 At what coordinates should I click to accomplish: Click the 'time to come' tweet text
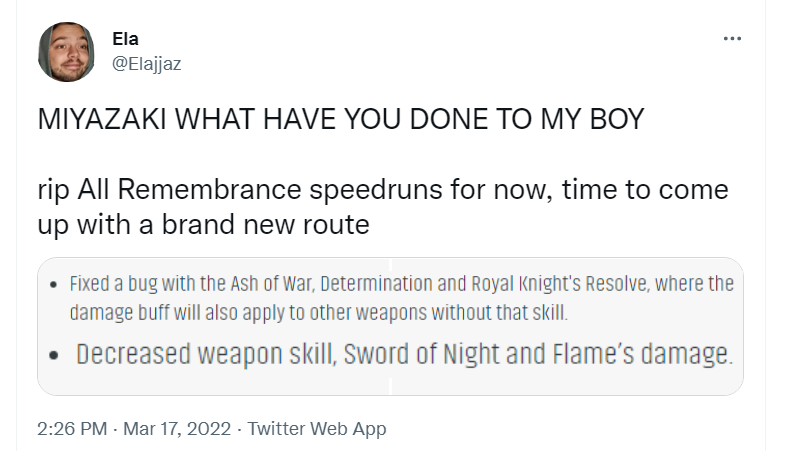point(645,190)
